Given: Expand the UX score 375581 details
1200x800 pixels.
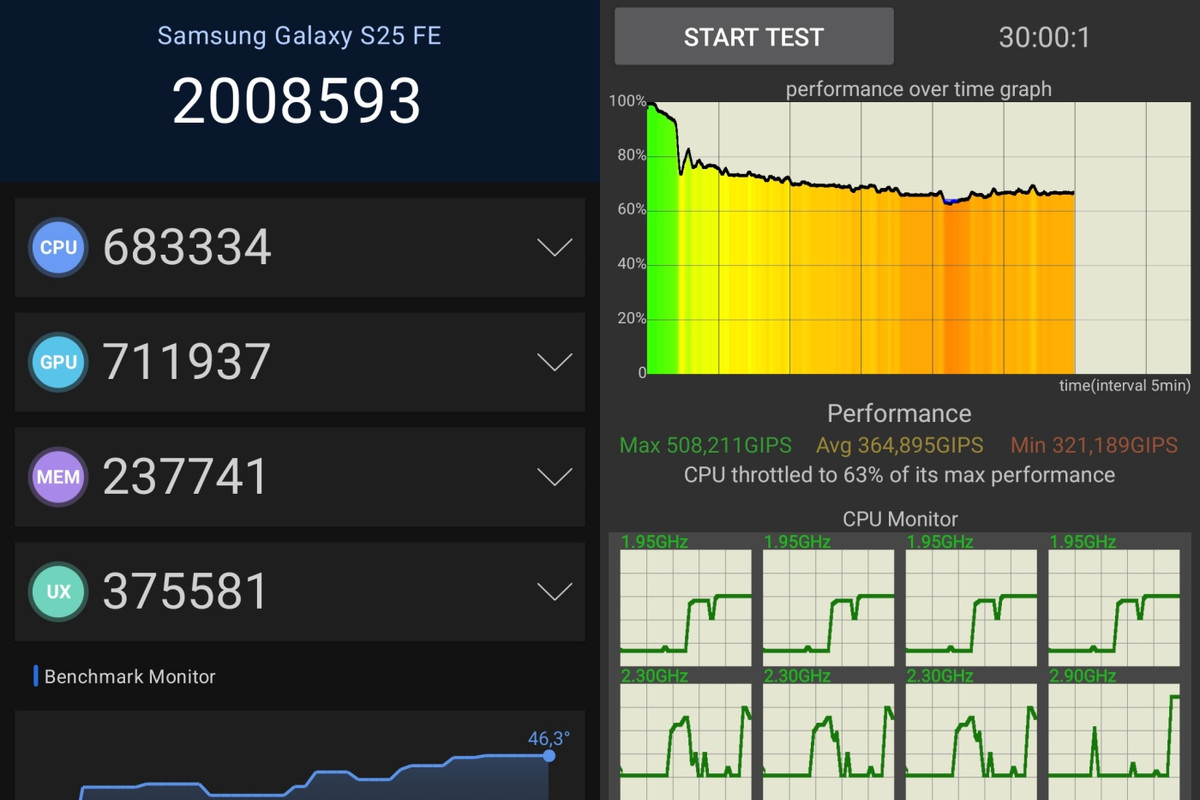Looking at the screenshot, I should coord(554,591).
